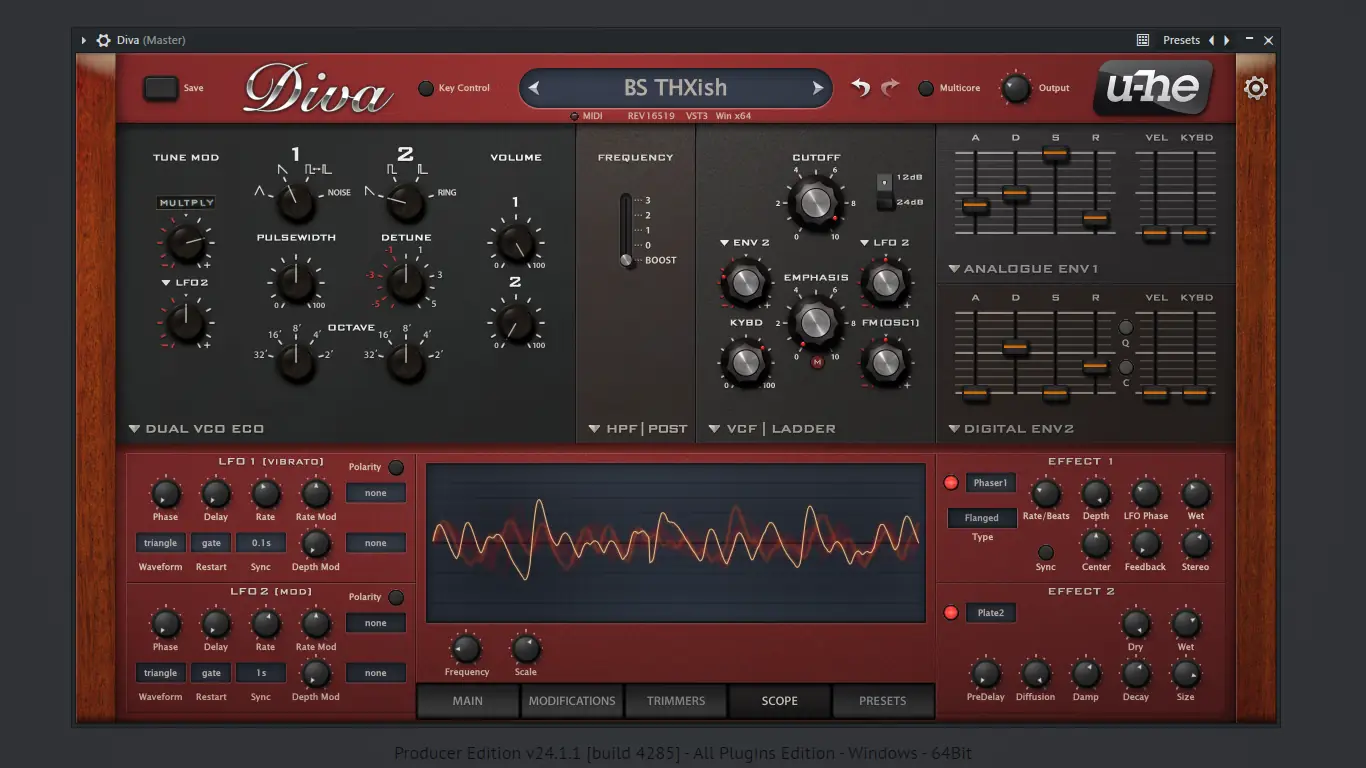This screenshot has height=768, width=1366.
Task: Click the scope Frequency knob
Action: (467, 649)
